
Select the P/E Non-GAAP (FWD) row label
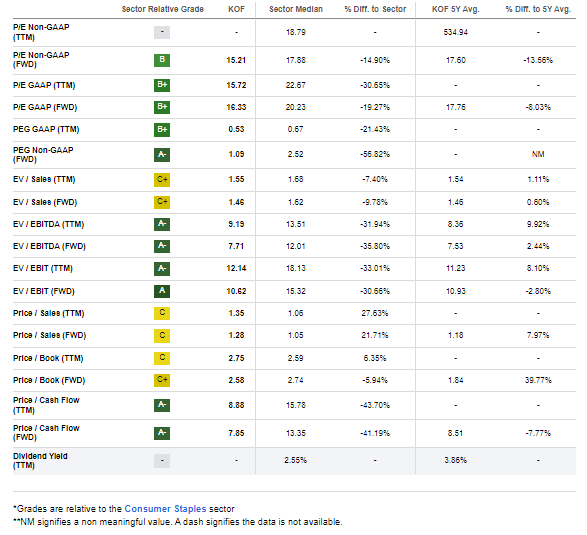coord(41,60)
